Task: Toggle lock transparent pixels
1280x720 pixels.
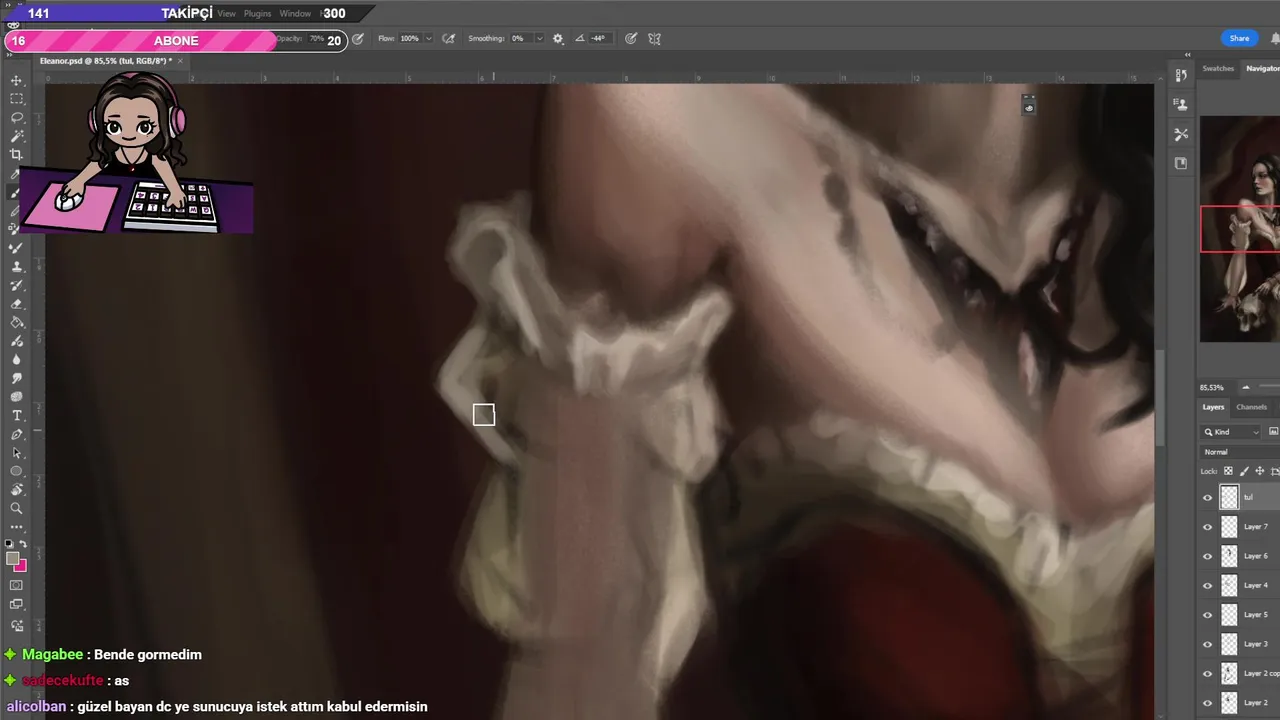Action: pos(1228,471)
